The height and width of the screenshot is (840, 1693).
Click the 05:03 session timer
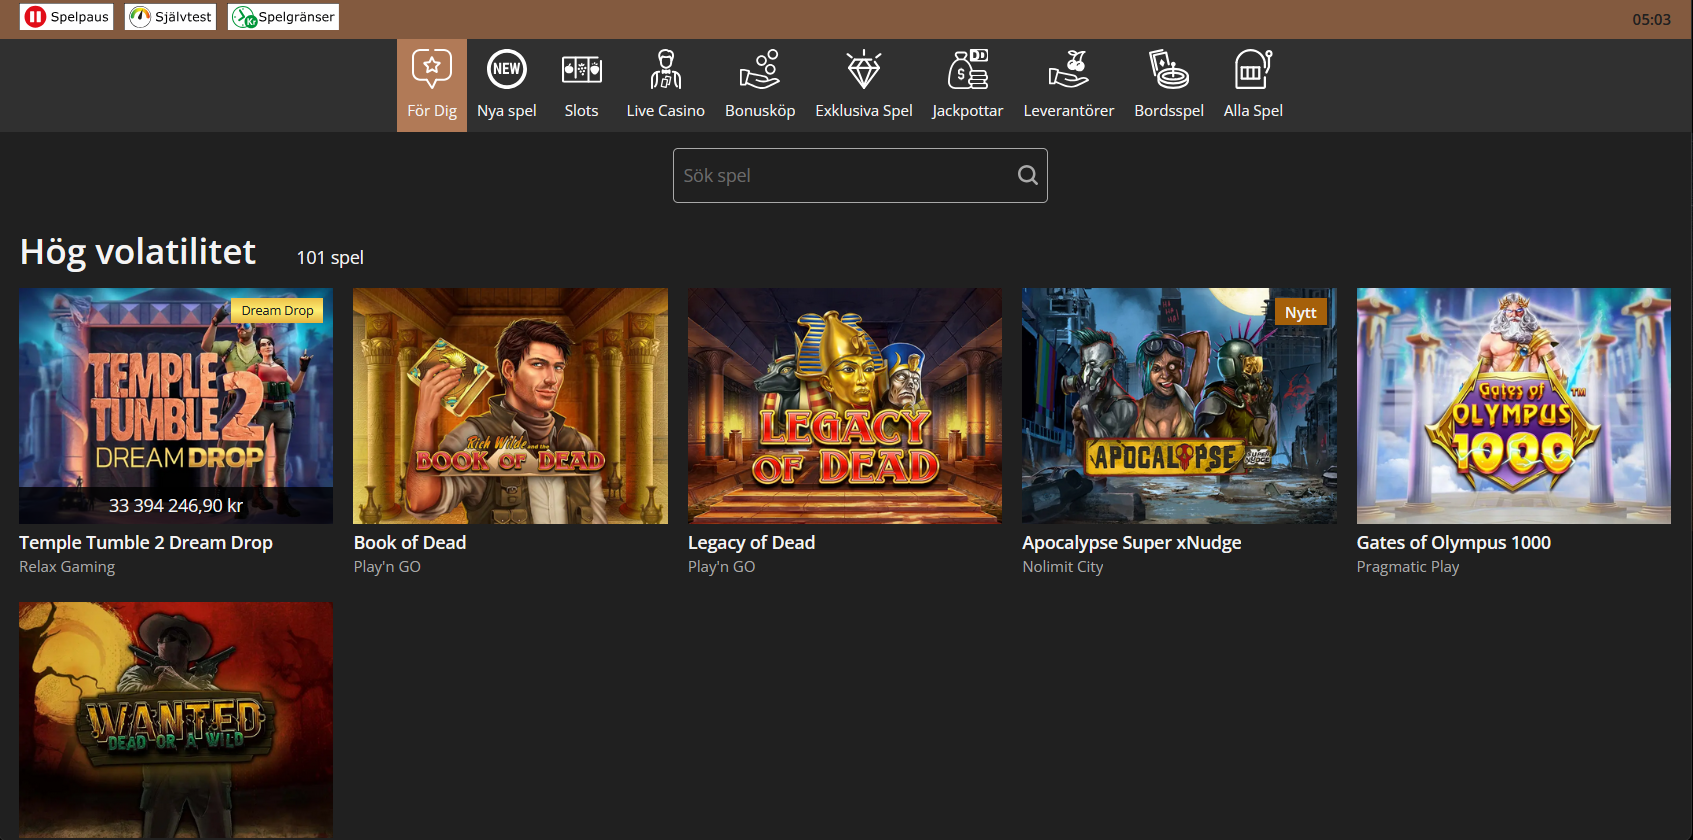[1652, 19]
